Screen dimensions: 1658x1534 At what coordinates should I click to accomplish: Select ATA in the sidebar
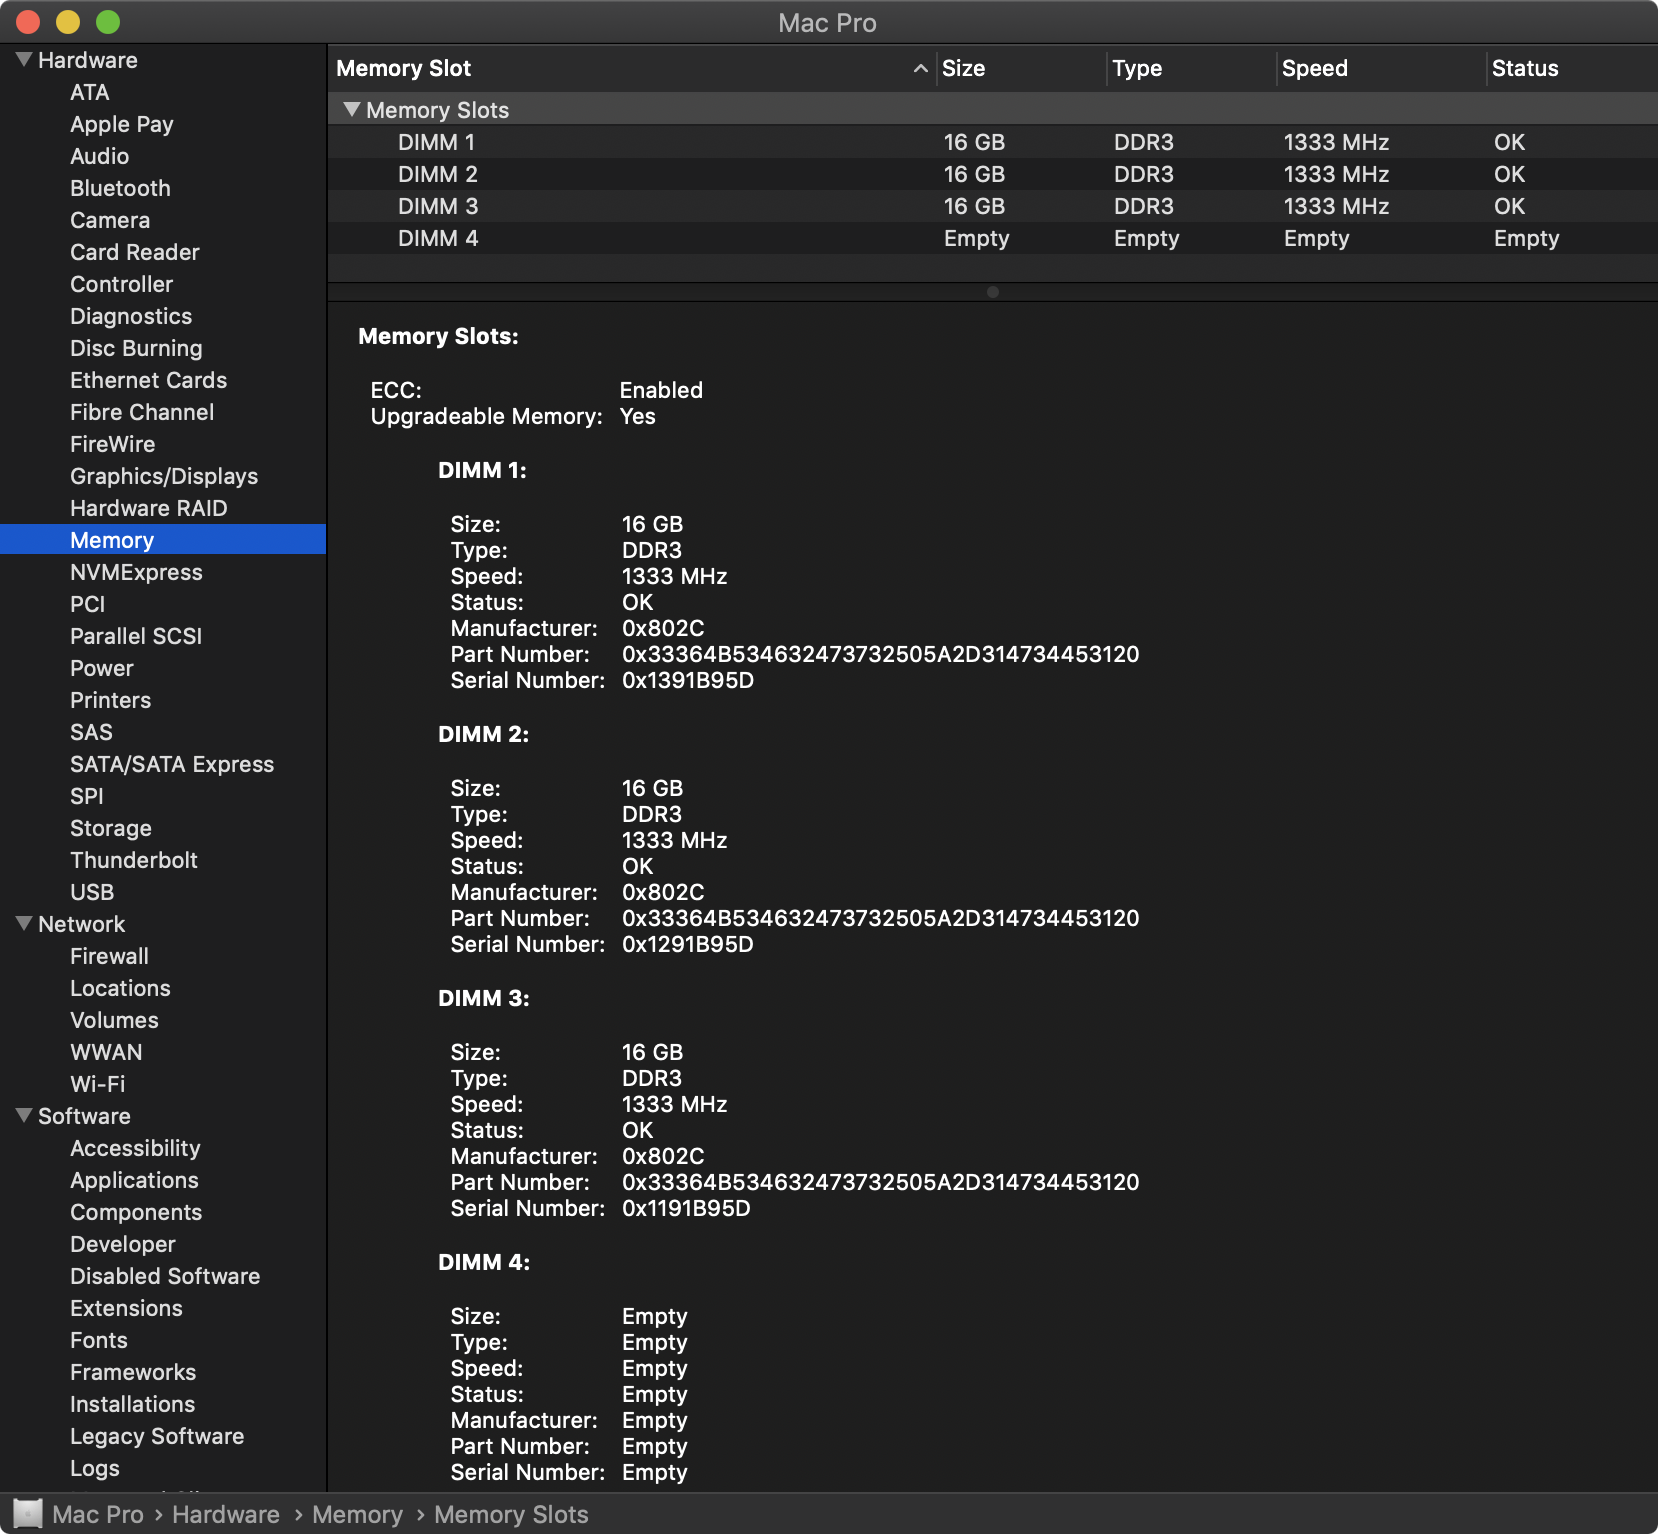click(x=90, y=92)
